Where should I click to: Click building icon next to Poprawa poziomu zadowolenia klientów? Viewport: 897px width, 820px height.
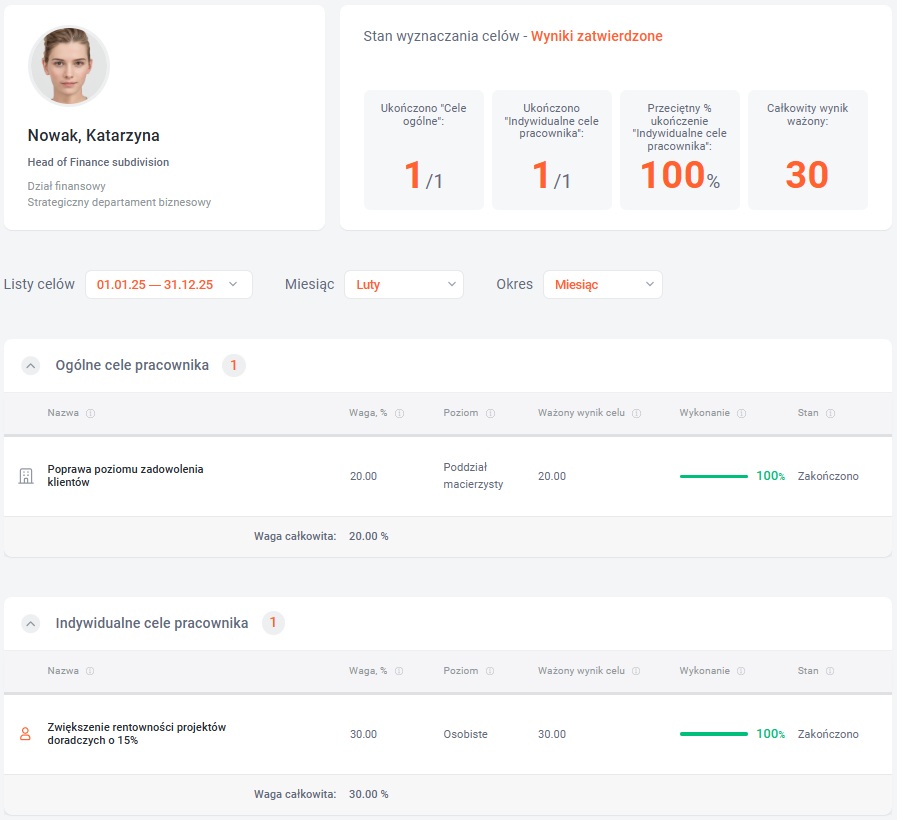coord(26,476)
